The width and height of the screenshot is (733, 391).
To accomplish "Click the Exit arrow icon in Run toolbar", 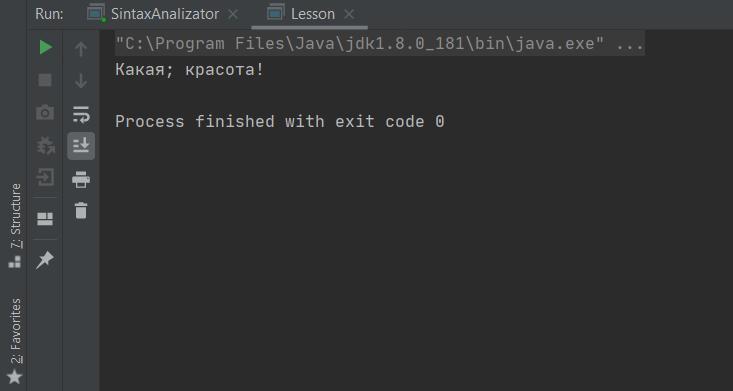I will tap(45, 178).
